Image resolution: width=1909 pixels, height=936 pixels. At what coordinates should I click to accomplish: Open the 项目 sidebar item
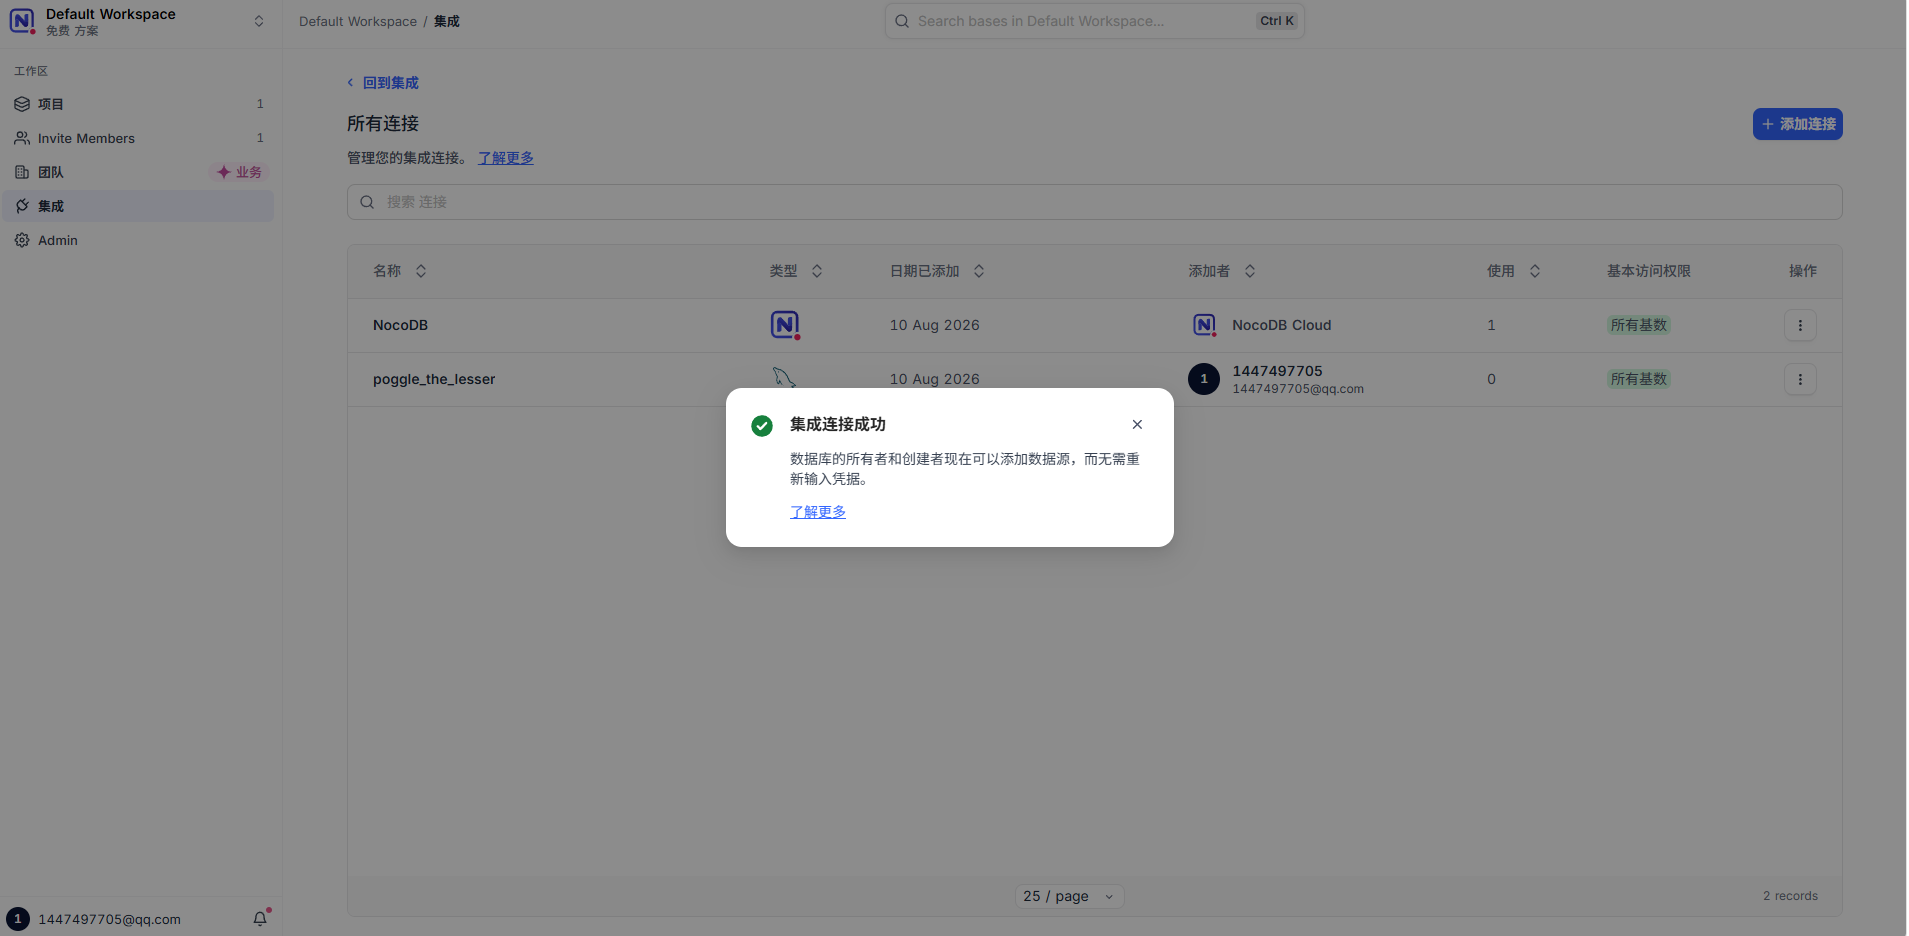(138, 104)
